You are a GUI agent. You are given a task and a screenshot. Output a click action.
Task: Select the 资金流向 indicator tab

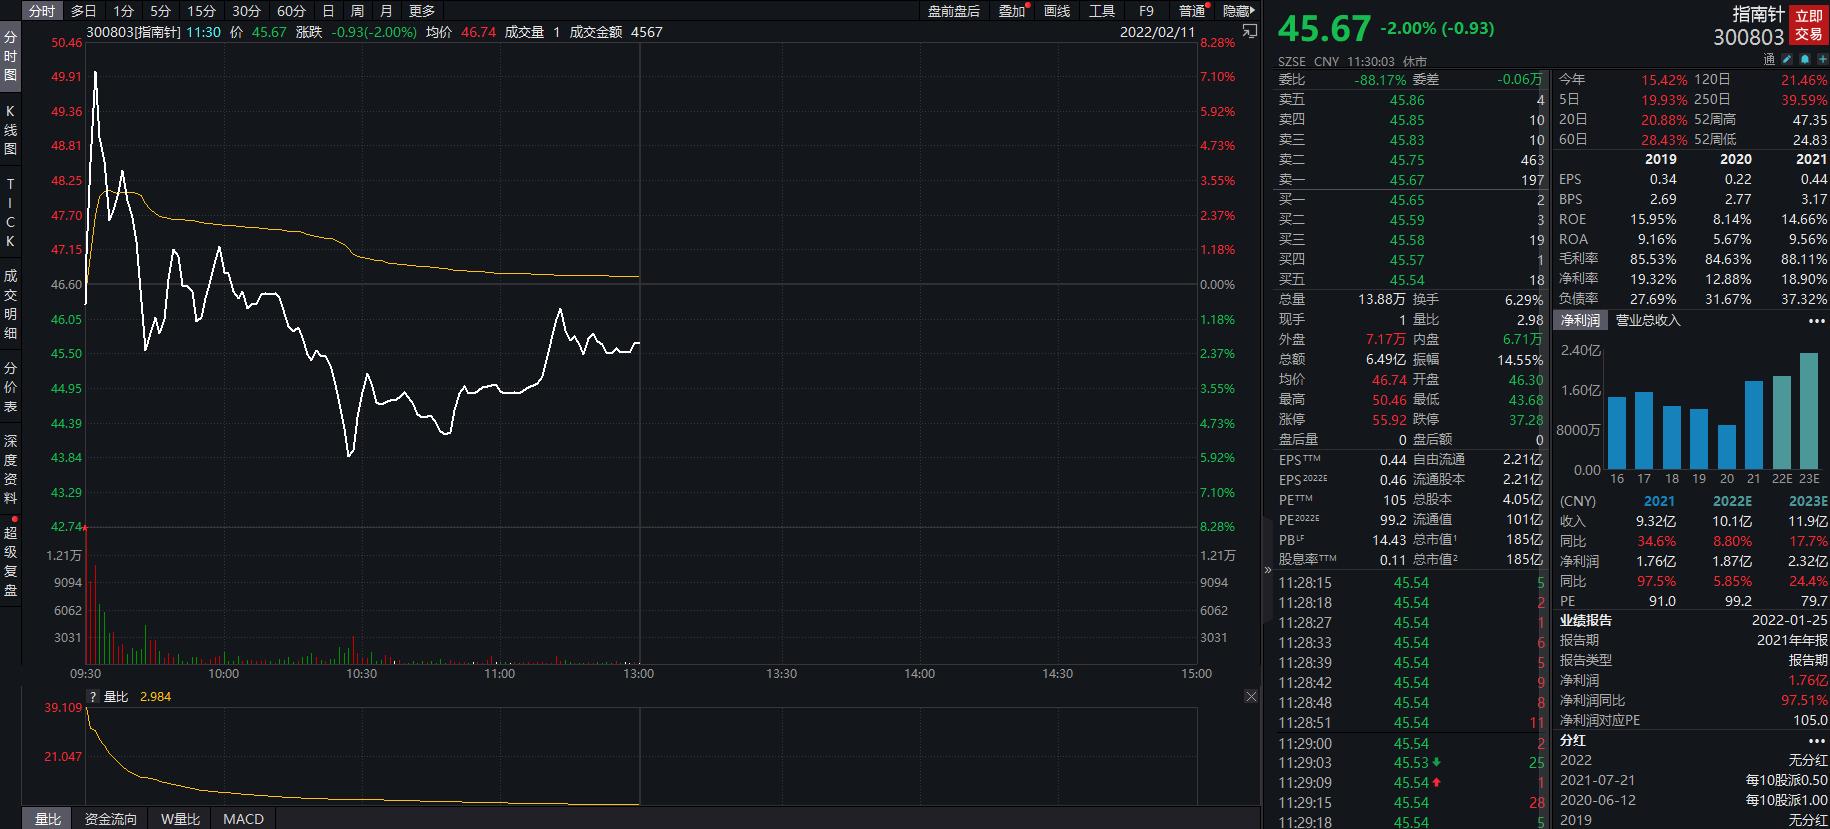[x=110, y=819]
